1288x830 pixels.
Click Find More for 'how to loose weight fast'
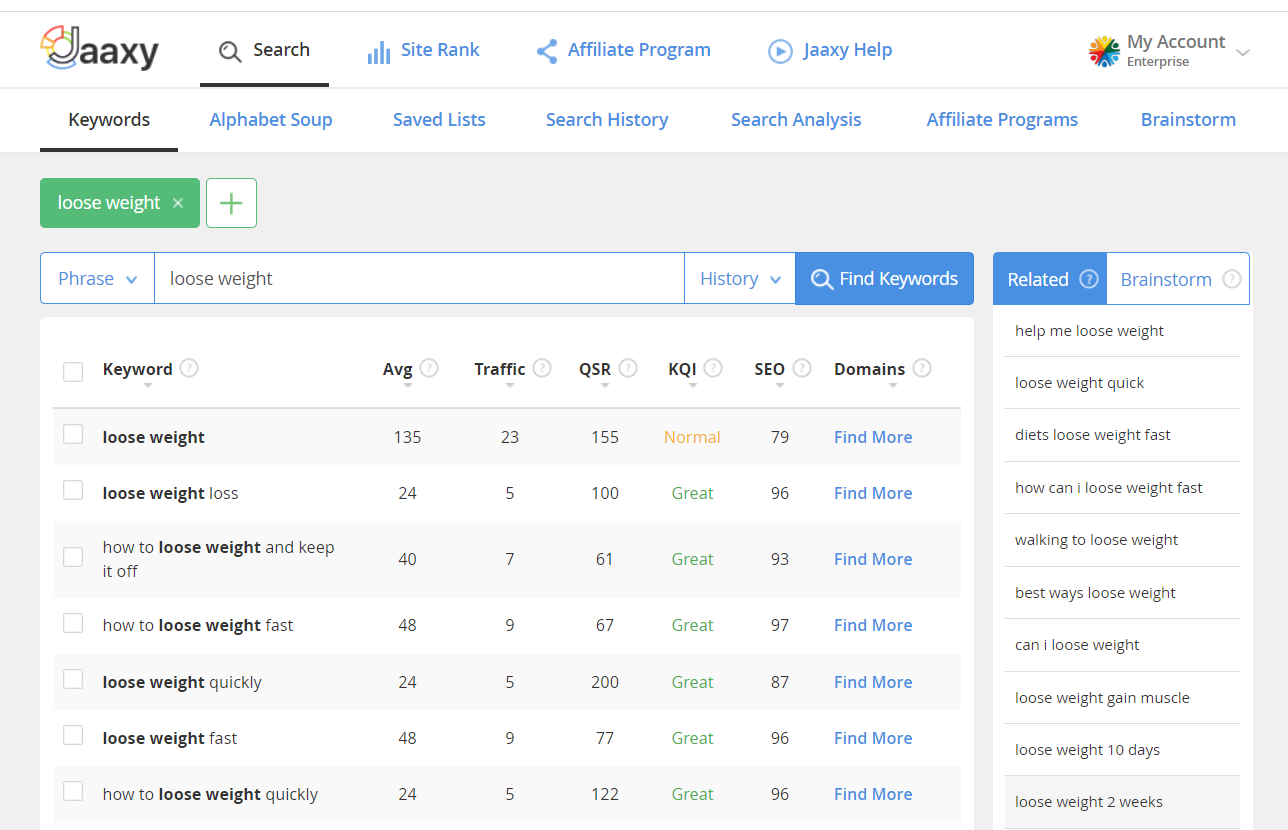click(x=873, y=625)
